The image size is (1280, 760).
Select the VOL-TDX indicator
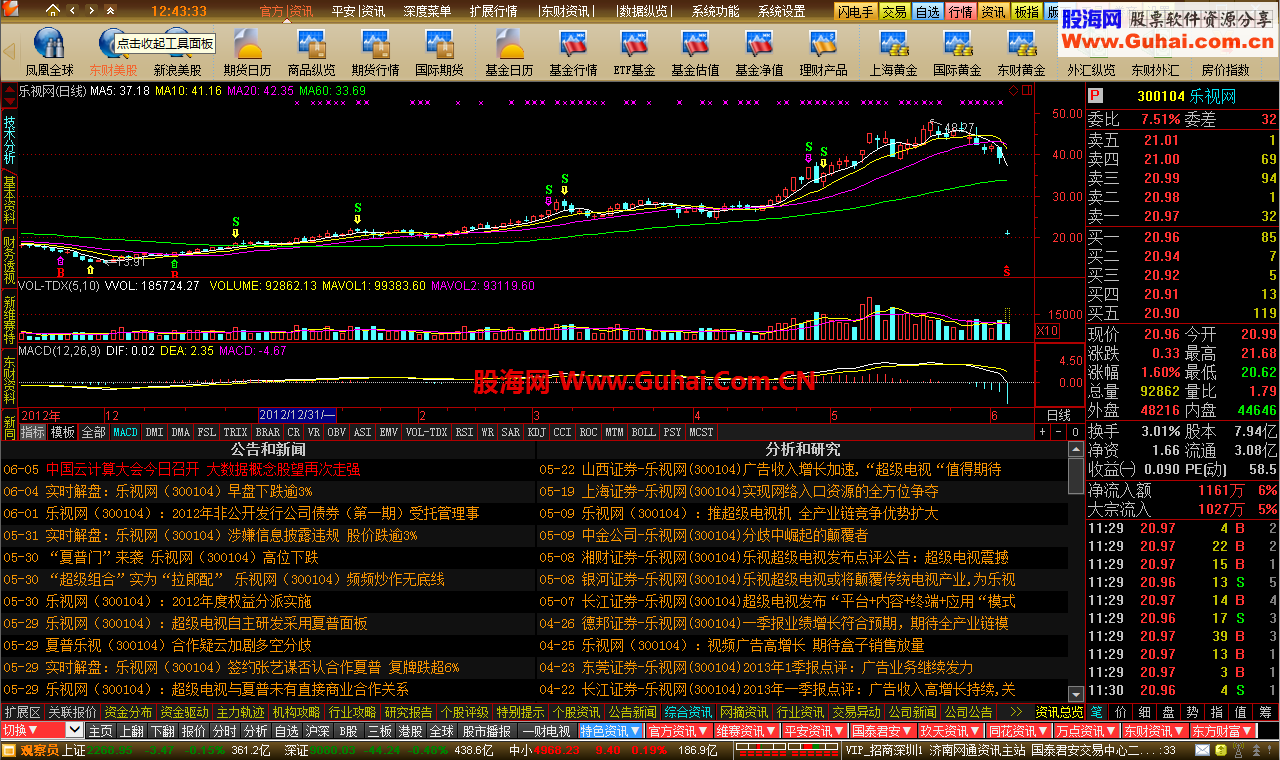(427, 432)
